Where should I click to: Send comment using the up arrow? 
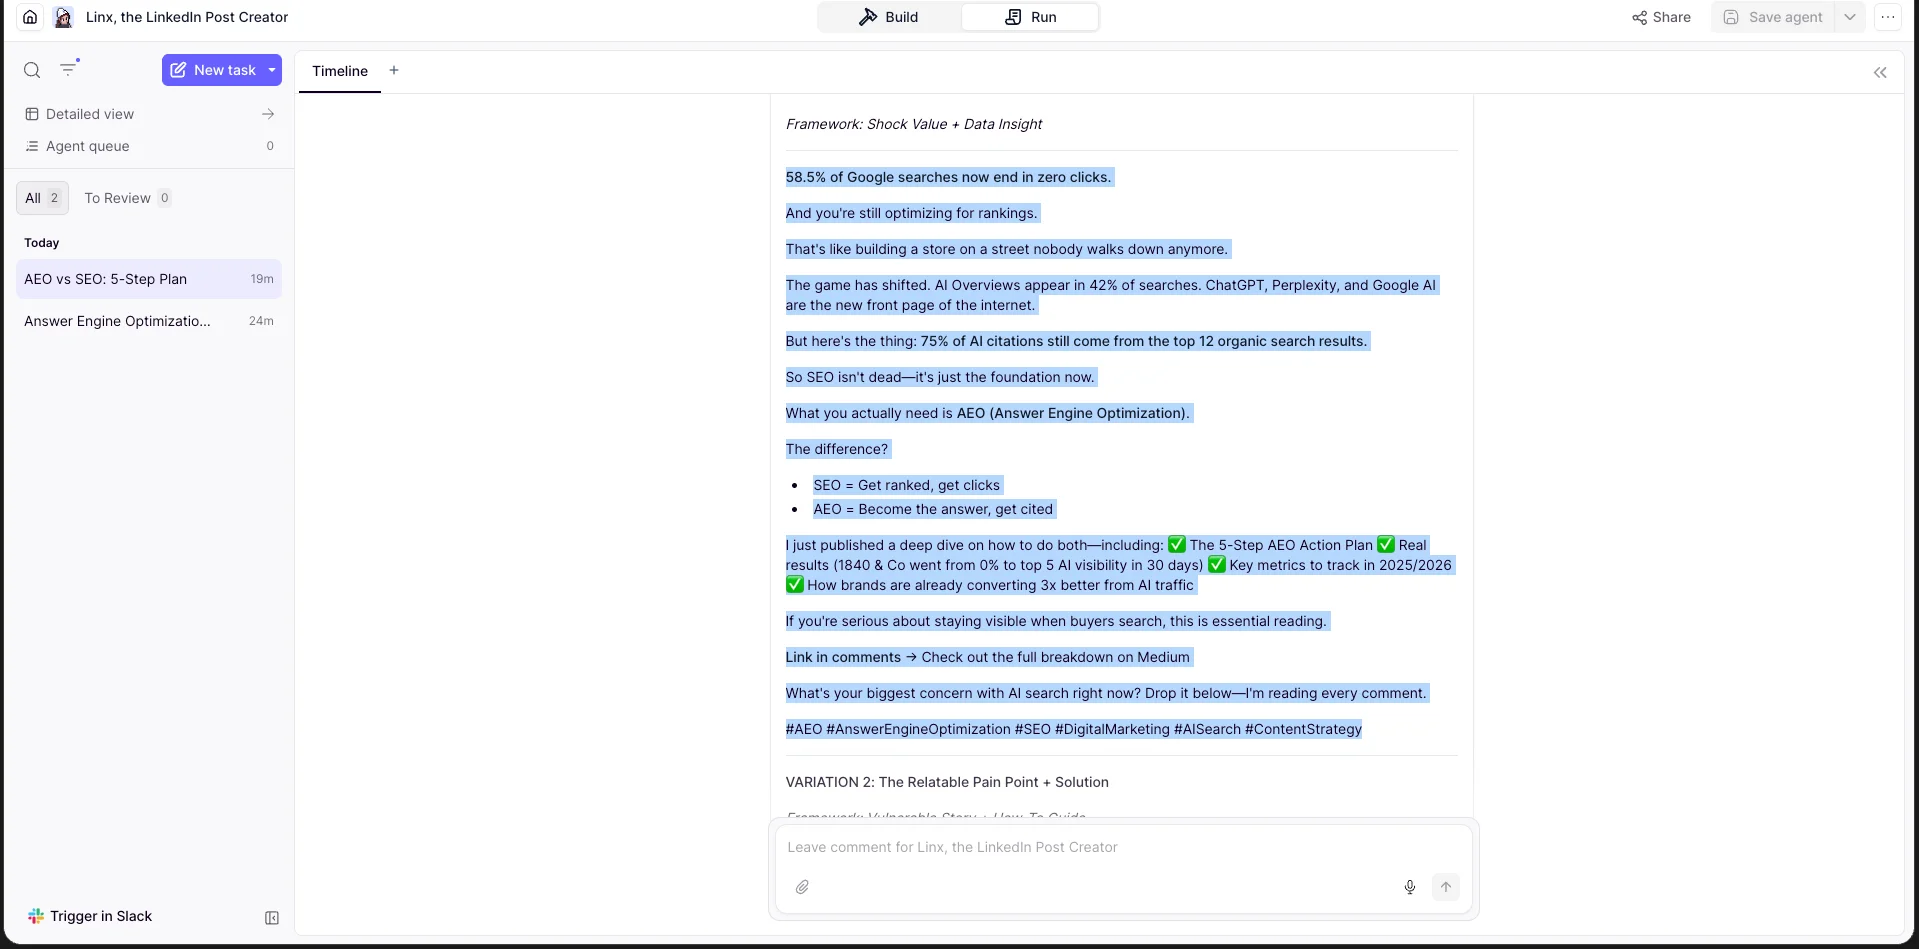[1445, 887]
